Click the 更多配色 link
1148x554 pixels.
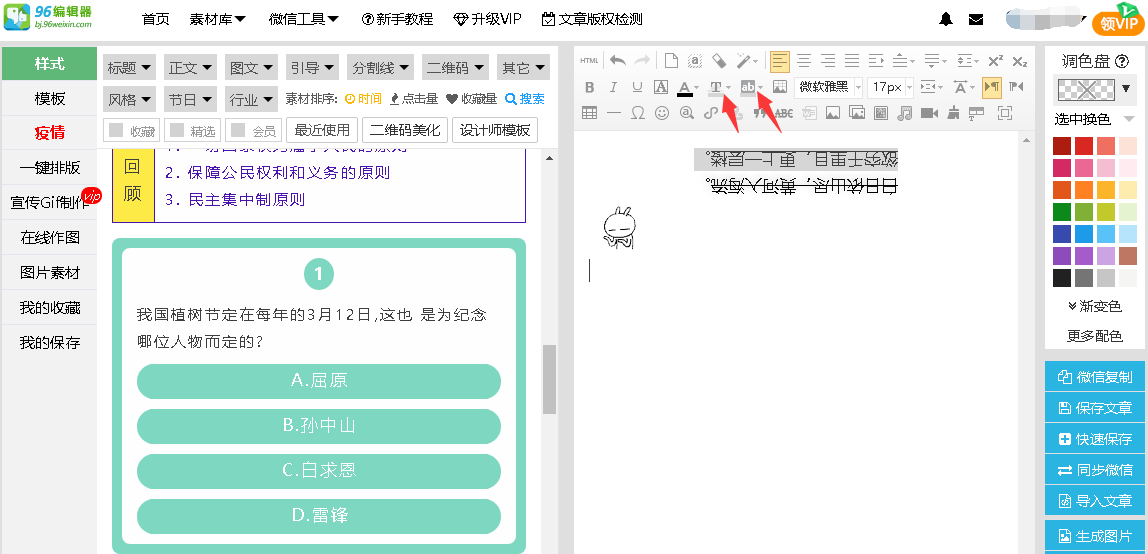click(1095, 336)
